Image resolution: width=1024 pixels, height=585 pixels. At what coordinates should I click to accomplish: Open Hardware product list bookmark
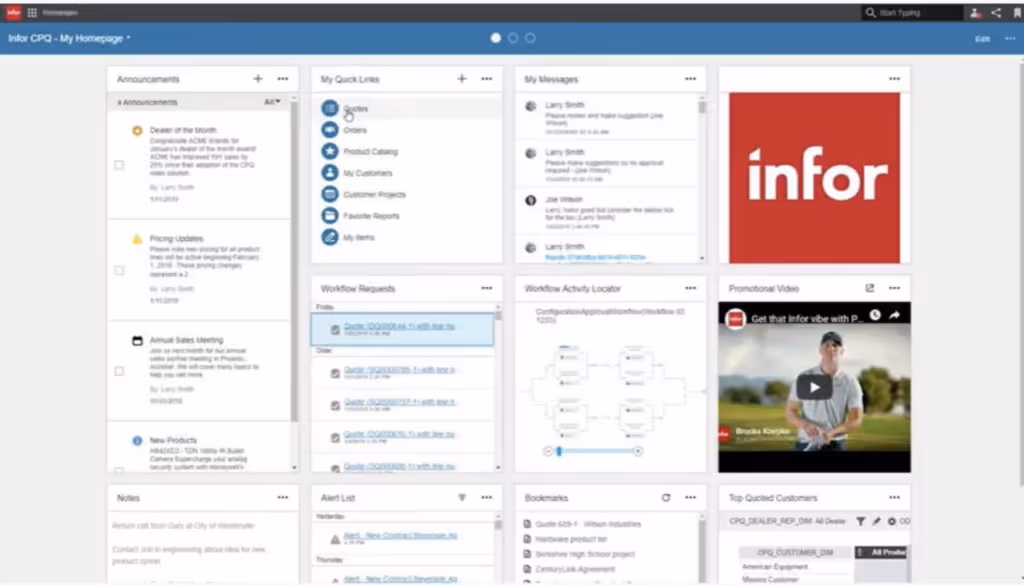571,539
